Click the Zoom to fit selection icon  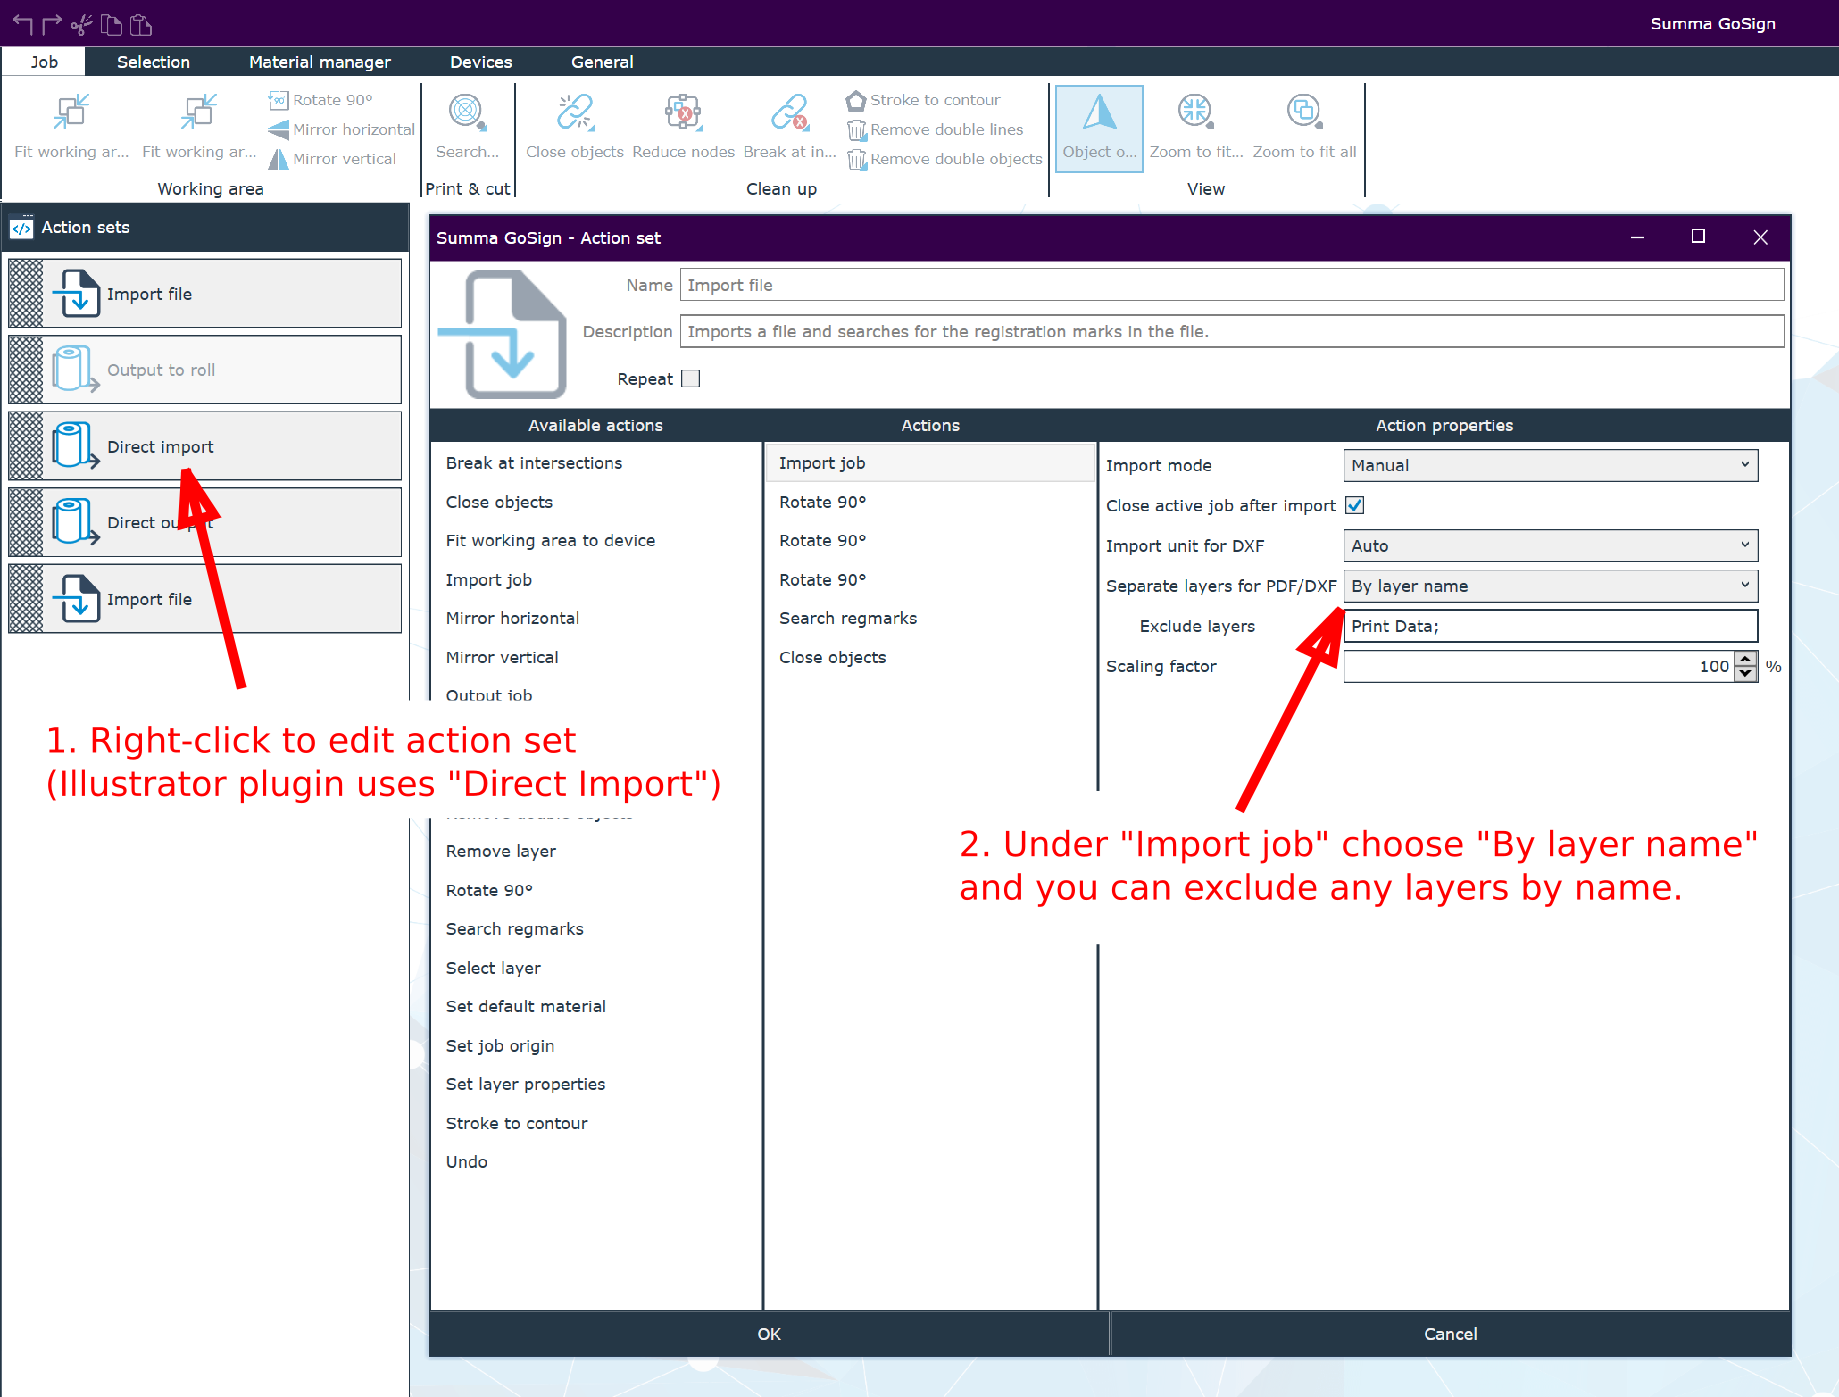pos(1195,112)
